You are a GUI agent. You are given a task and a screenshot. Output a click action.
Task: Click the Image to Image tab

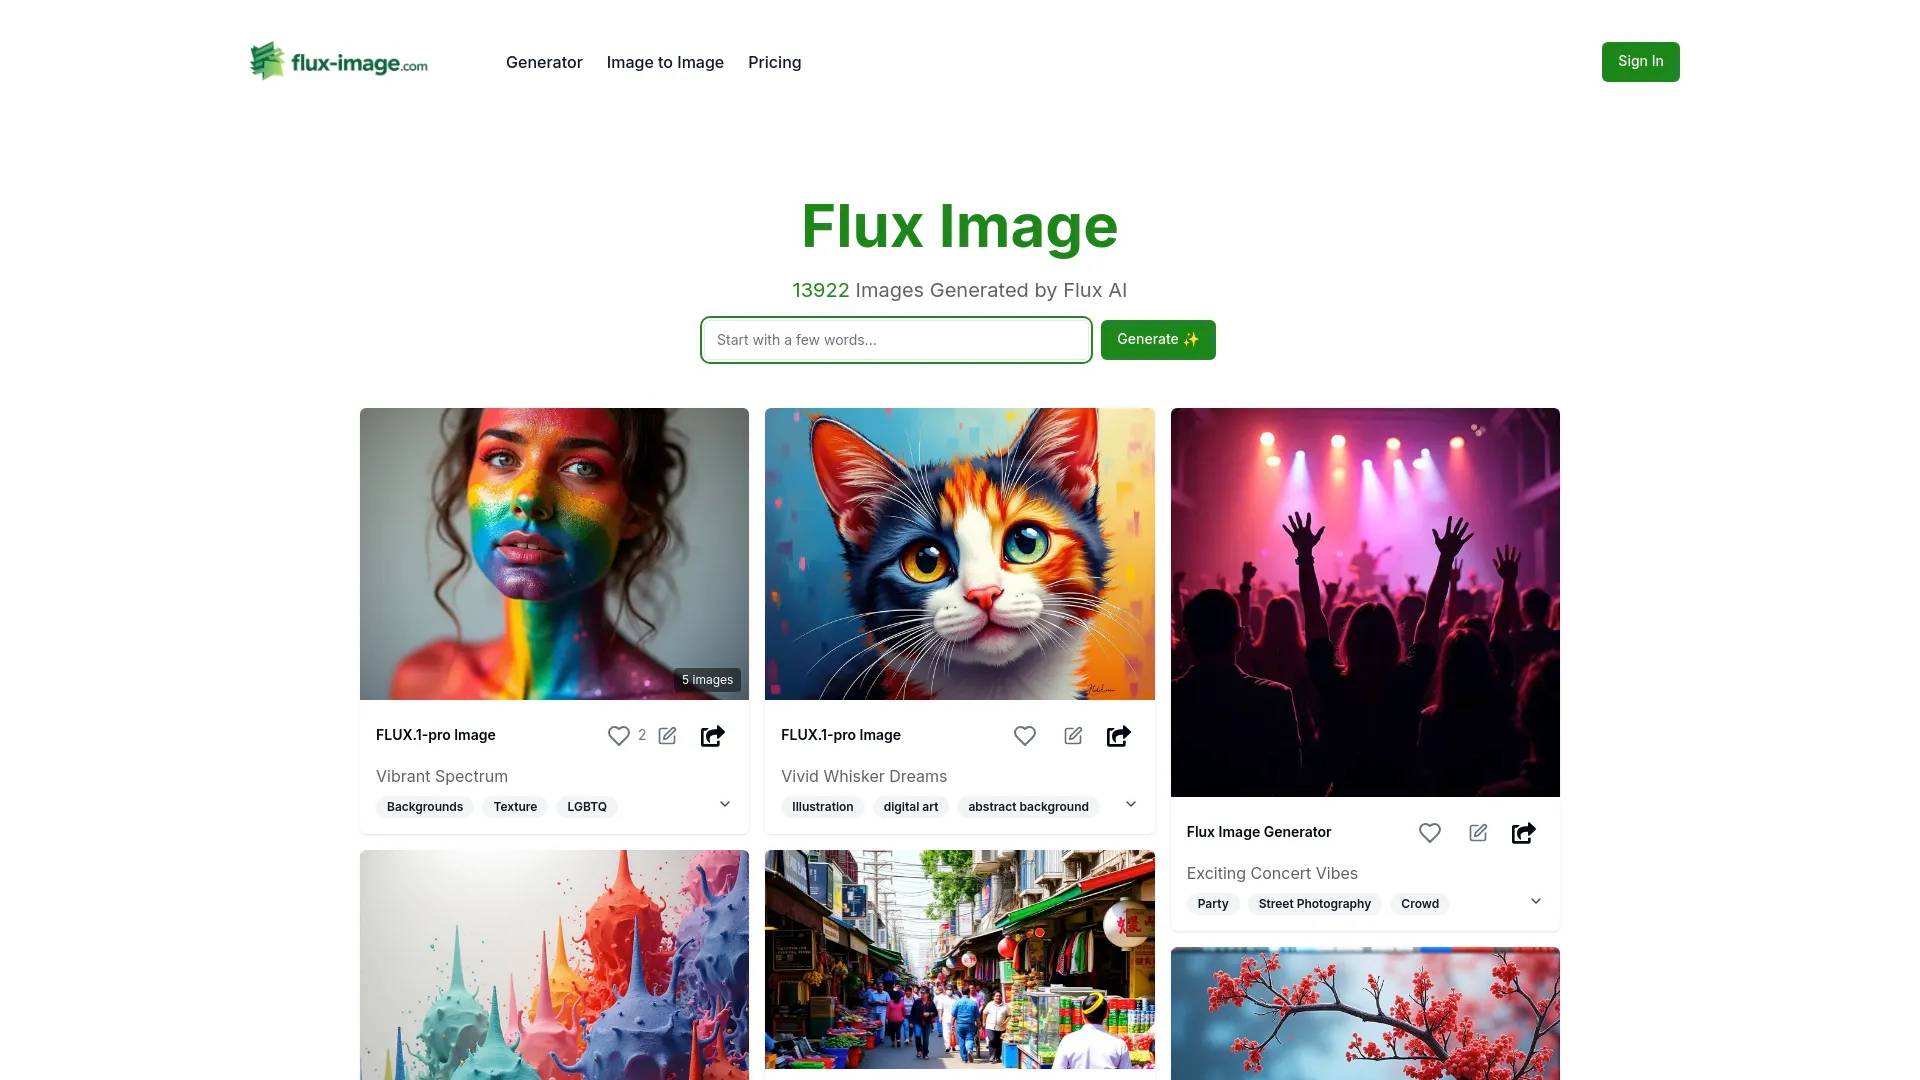(665, 61)
